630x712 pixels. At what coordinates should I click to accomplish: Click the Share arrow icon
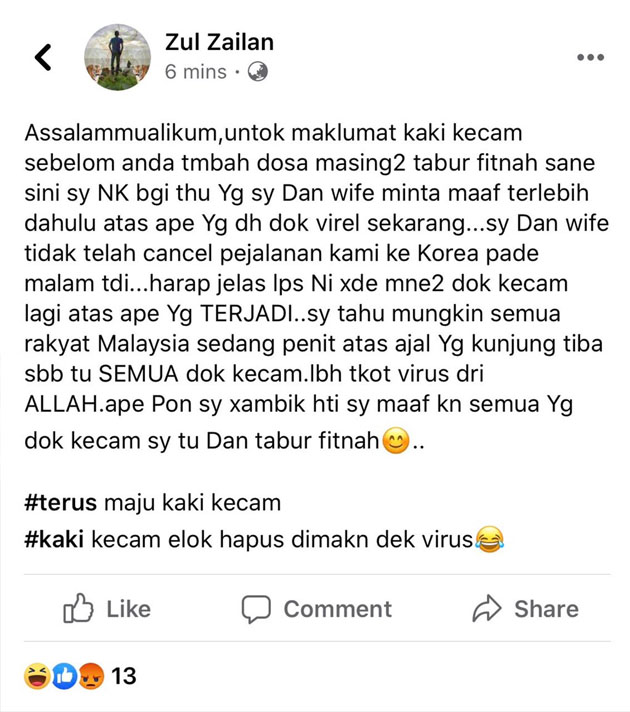click(487, 608)
